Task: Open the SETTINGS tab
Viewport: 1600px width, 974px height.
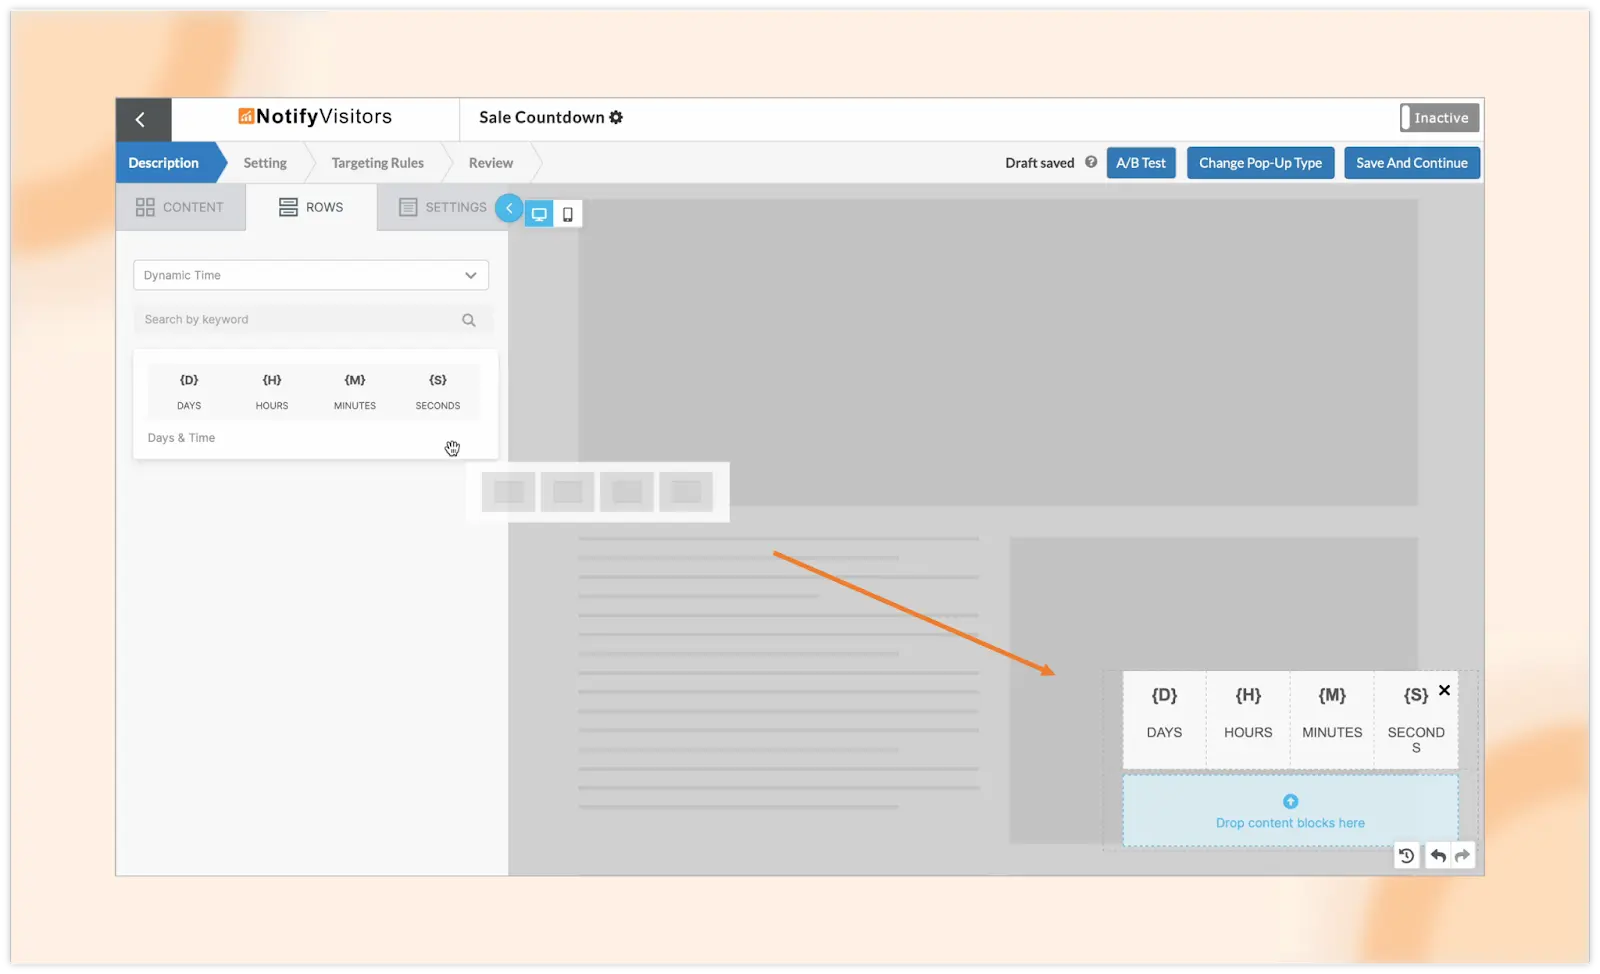Action: point(443,207)
